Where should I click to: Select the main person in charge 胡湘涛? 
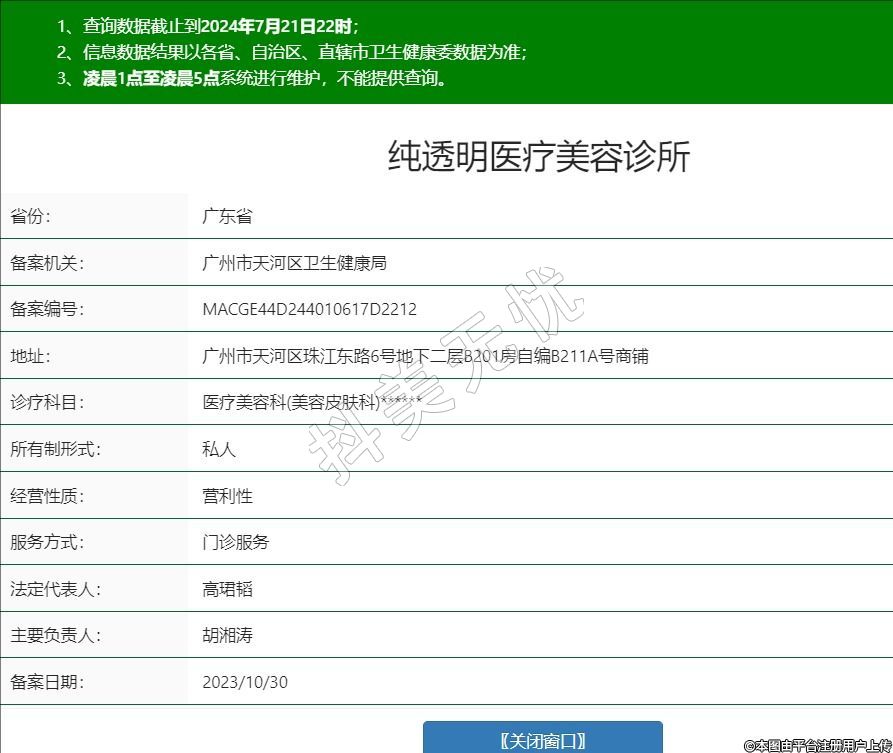coord(227,635)
